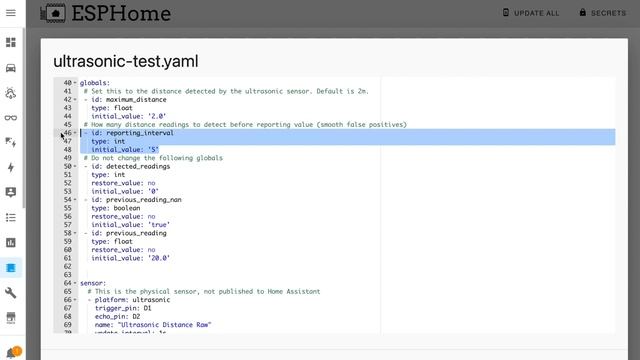The image size is (640, 360).
Task: Open the wrench Developer Tools icon
Action: 11,293
